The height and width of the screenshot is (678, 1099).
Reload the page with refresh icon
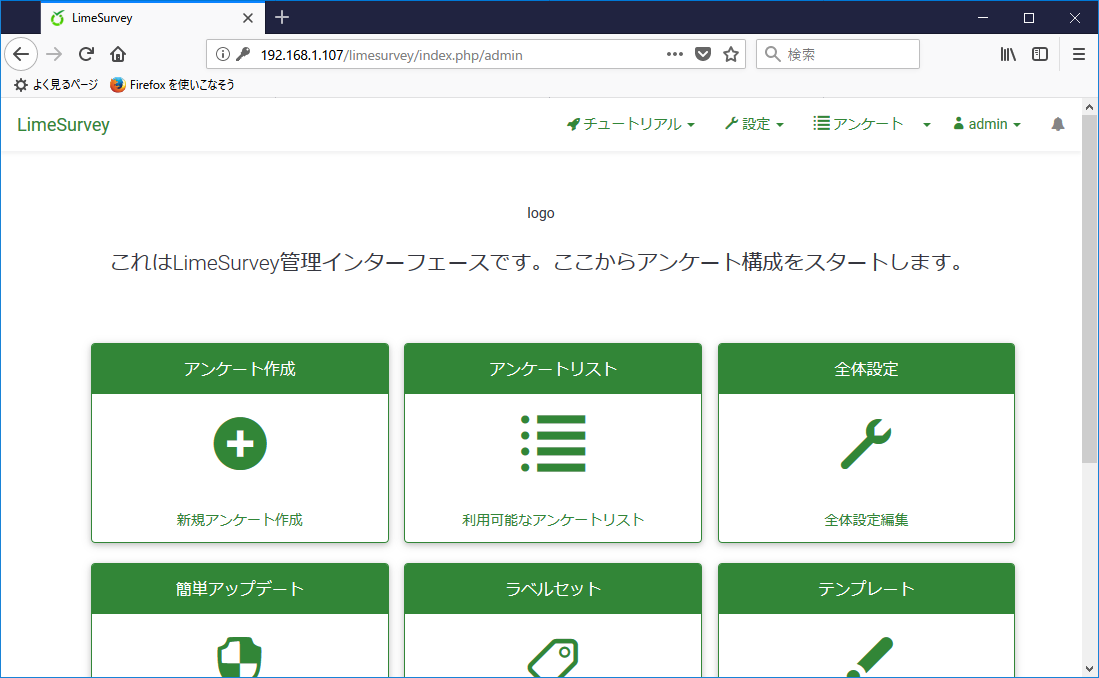point(86,54)
